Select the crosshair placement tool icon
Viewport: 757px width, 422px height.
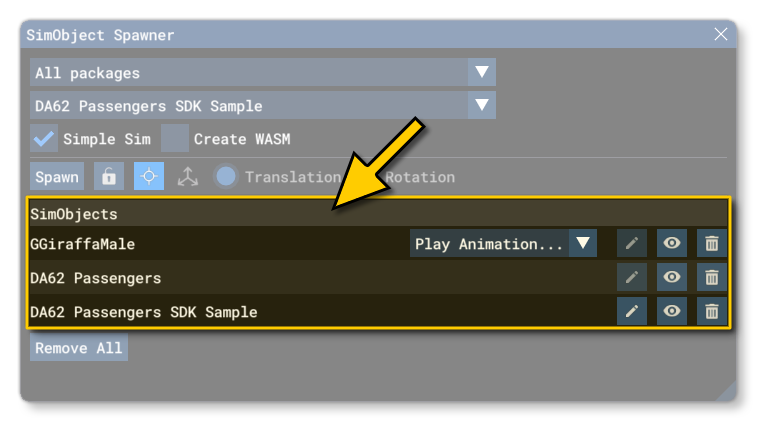pos(149,177)
